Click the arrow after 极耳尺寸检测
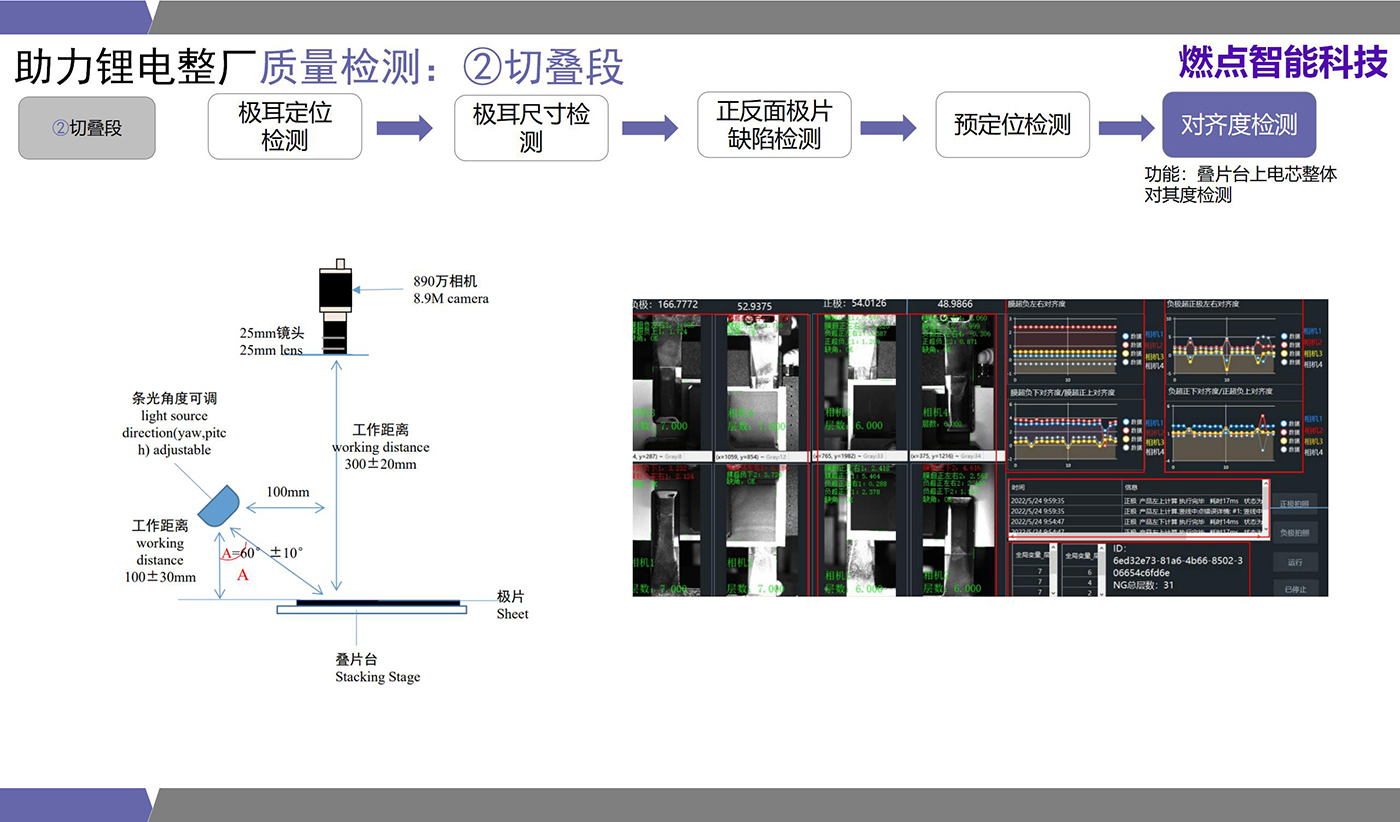The width and height of the screenshot is (1400, 822). coord(650,128)
